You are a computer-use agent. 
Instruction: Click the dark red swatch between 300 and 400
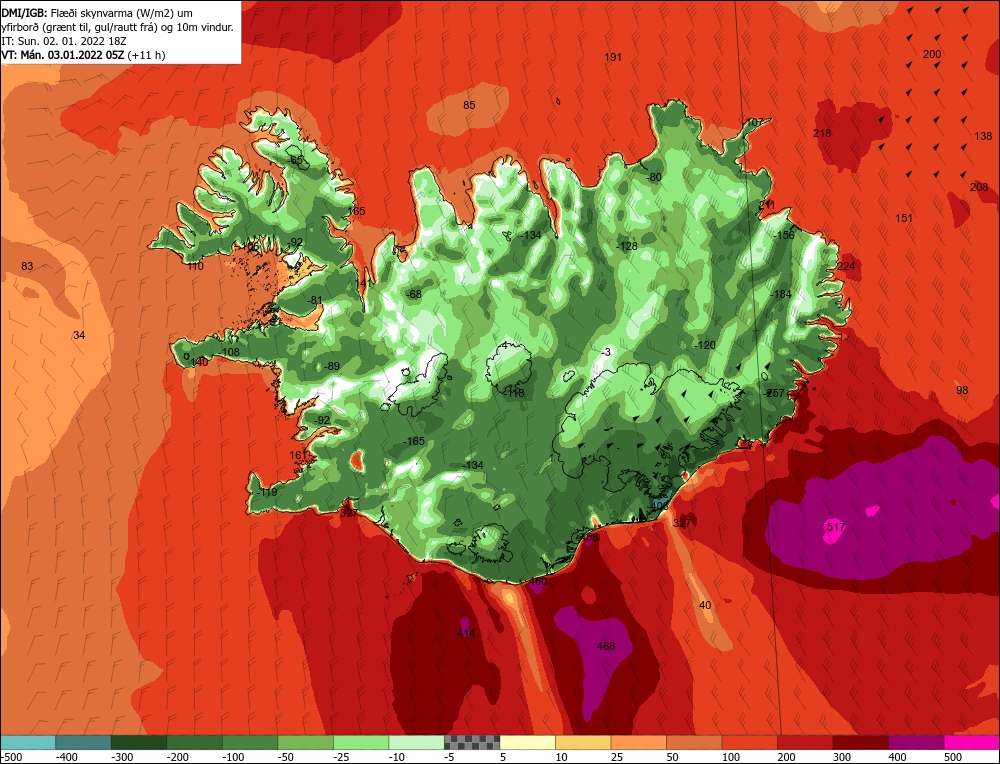tap(861, 743)
